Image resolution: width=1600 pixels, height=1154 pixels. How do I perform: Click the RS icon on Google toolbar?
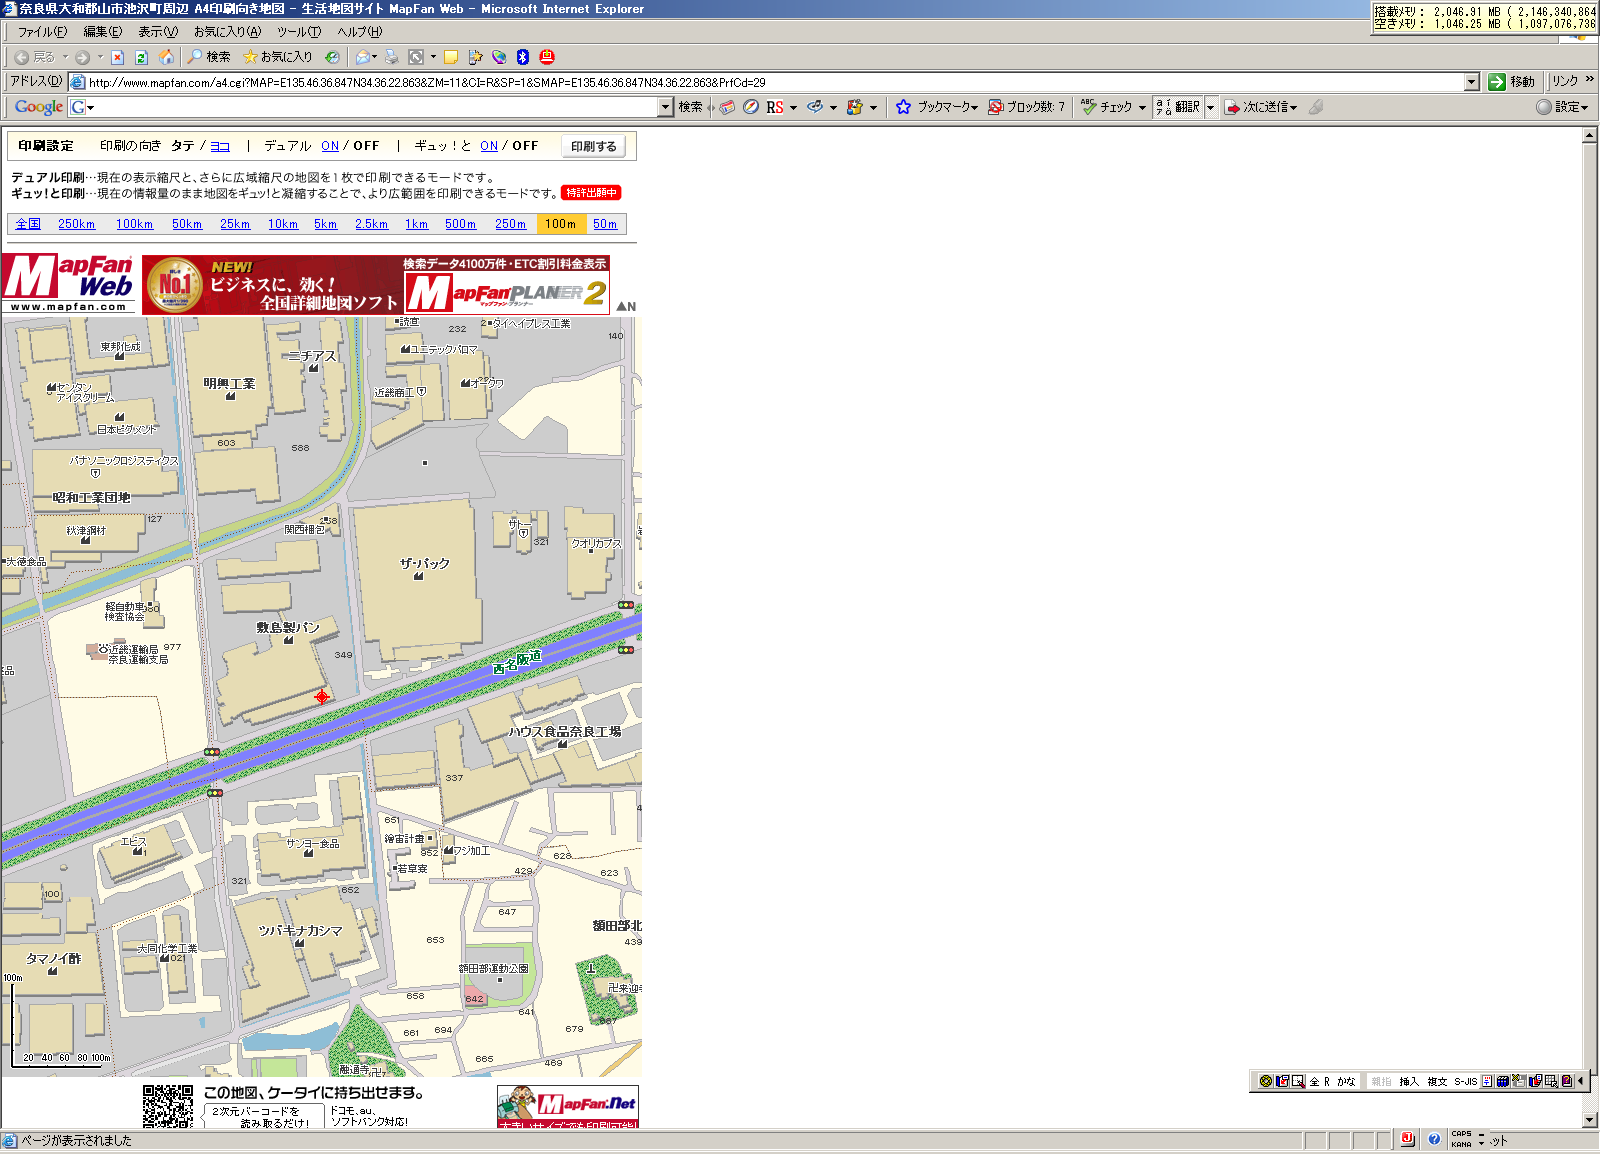775,107
